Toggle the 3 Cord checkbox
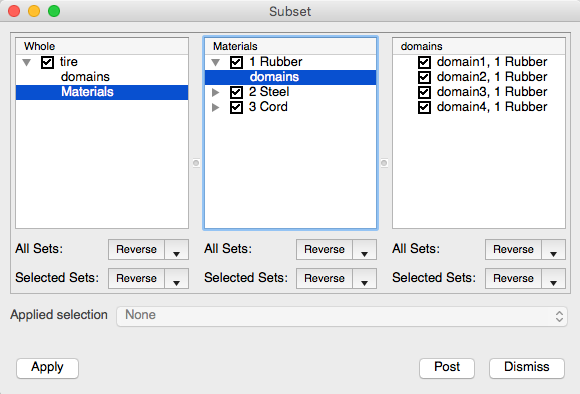The height and width of the screenshot is (394, 580). click(x=236, y=107)
